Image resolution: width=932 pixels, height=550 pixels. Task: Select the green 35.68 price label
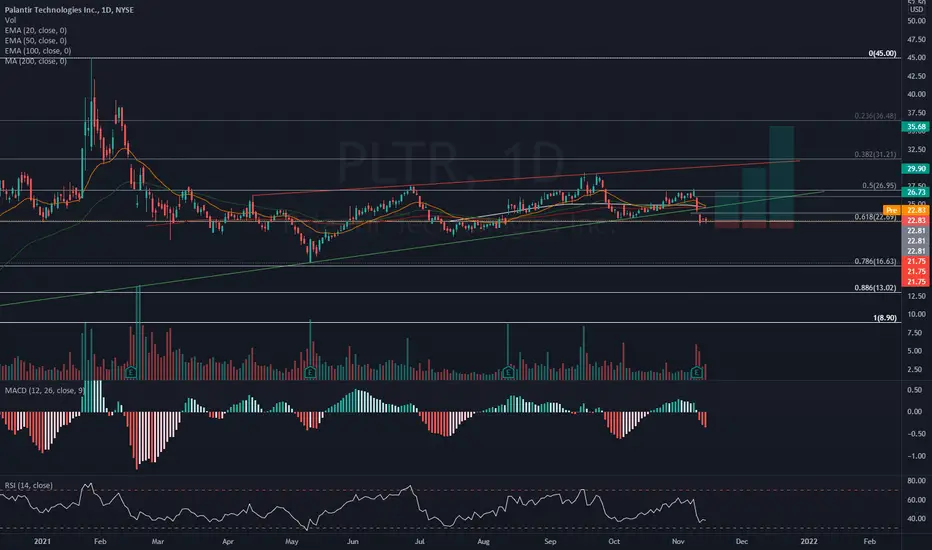(915, 127)
